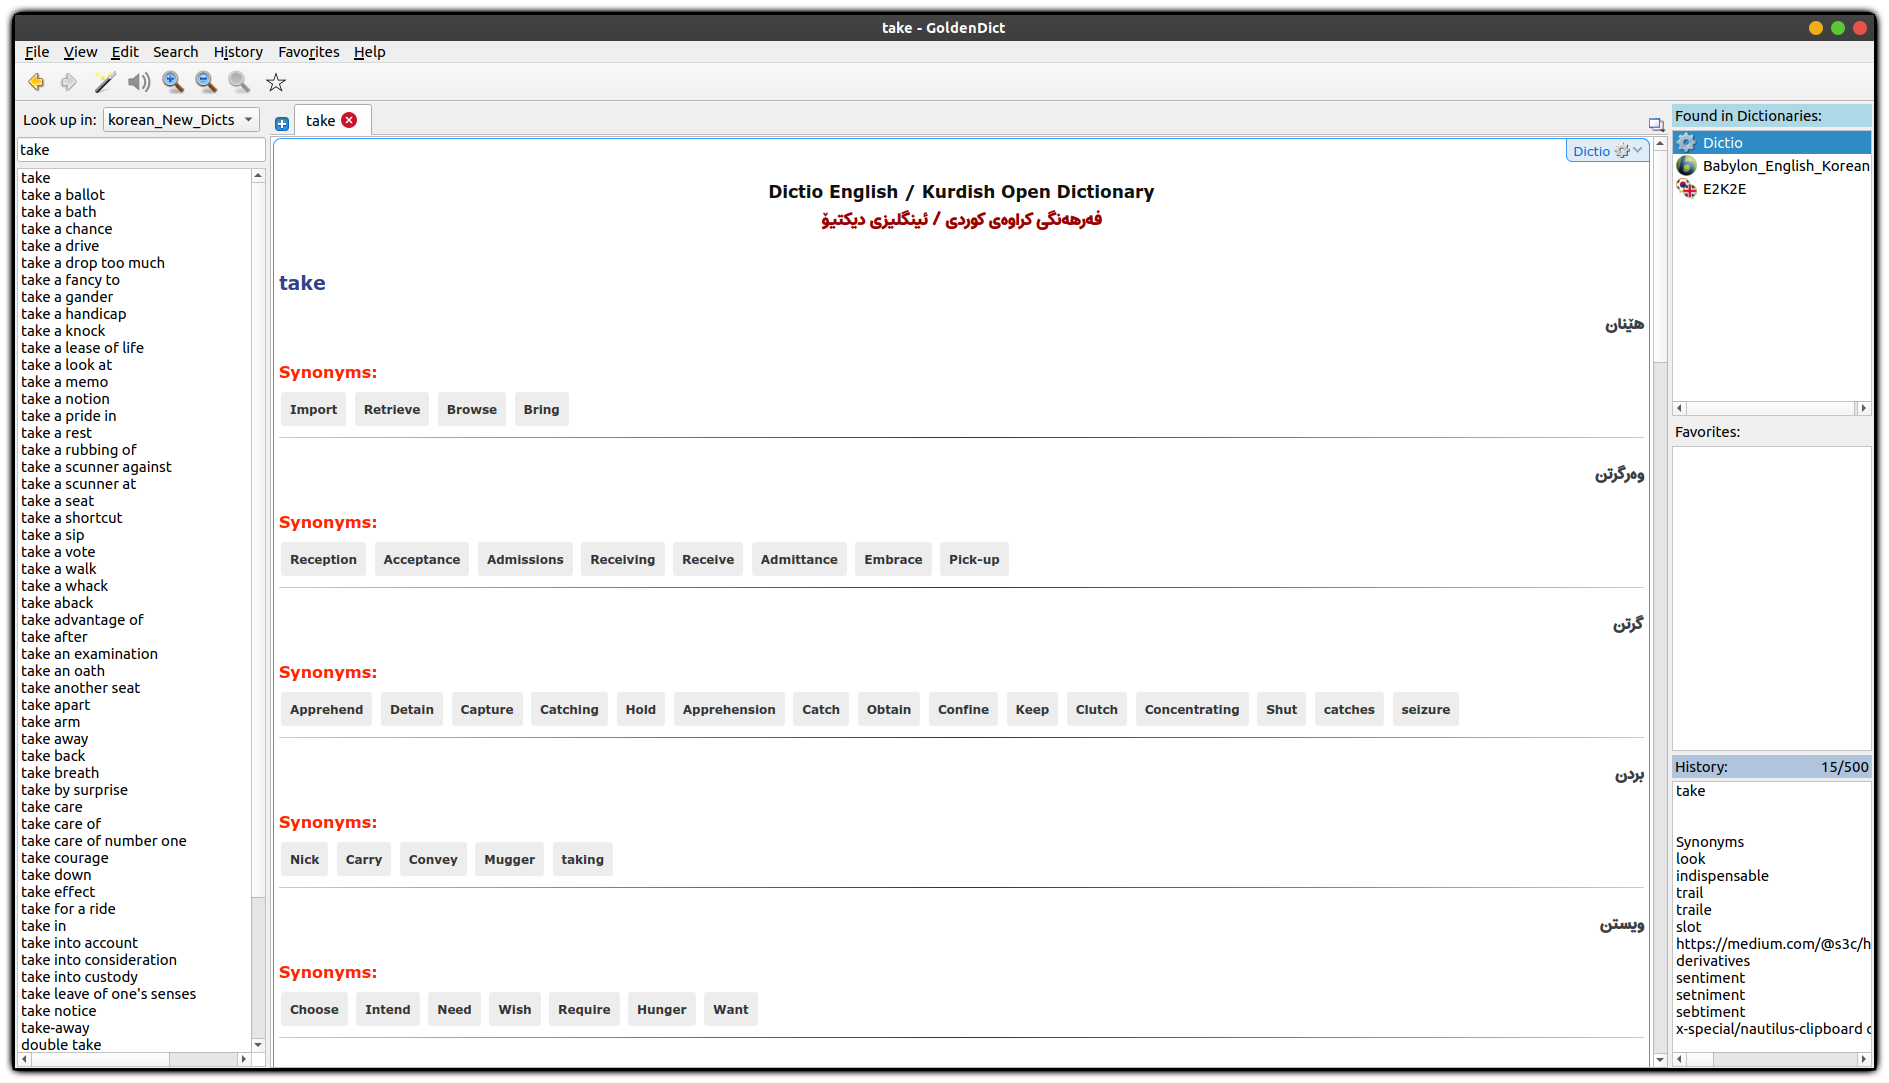Screen dimensions: 1889x1083
Task: Select the E2K2E dictionary entry
Action: click(x=1771, y=189)
